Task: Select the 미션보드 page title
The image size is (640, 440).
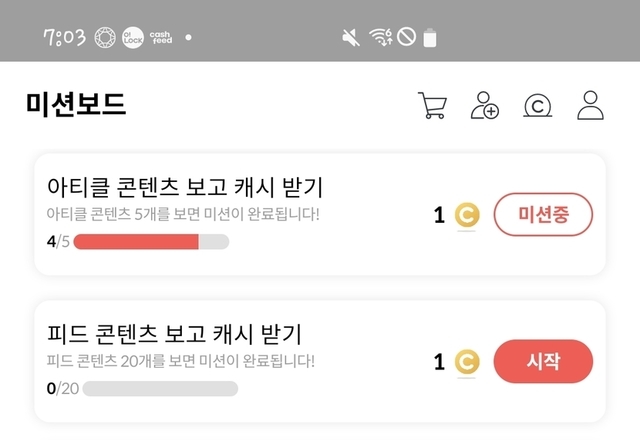Action: (x=76, y=105)
